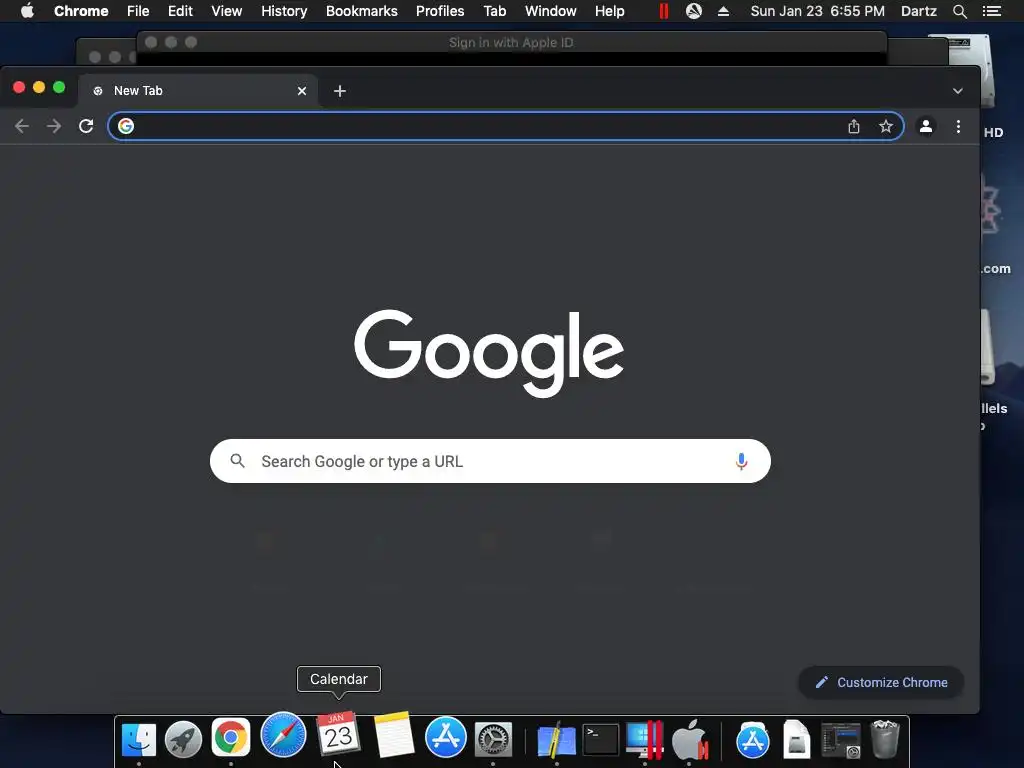Click the Google icon in the address bar
This screenshot has width=1024, height=768.
pos(126,126)
